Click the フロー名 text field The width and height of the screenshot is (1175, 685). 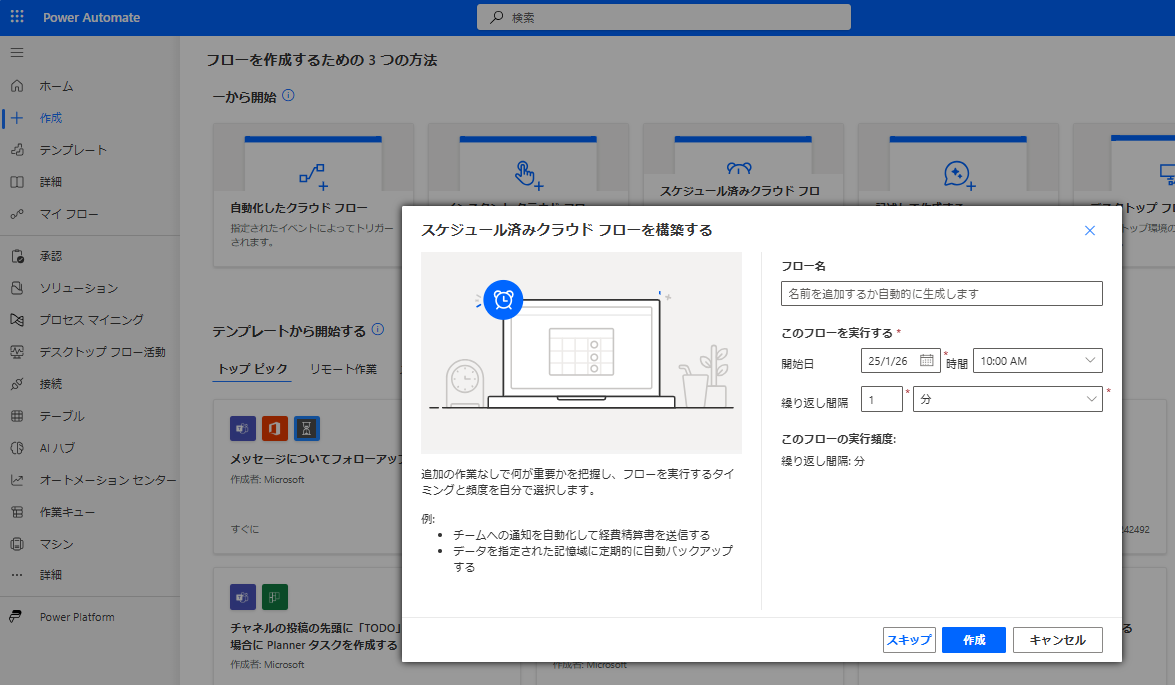point(941,294)
